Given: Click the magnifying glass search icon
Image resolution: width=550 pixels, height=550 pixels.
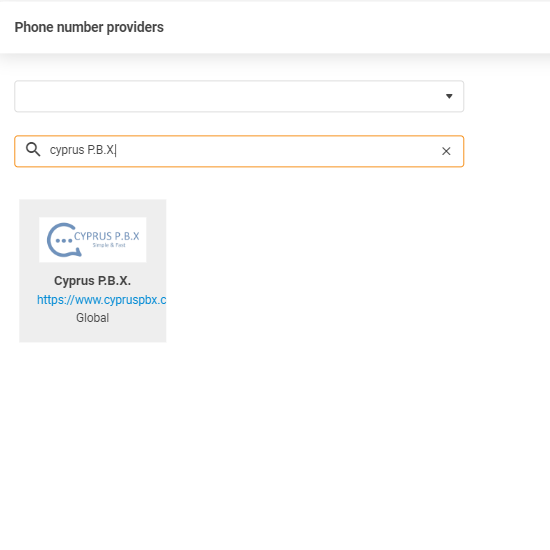Looking at the screenshot, I should coord(33,149).
